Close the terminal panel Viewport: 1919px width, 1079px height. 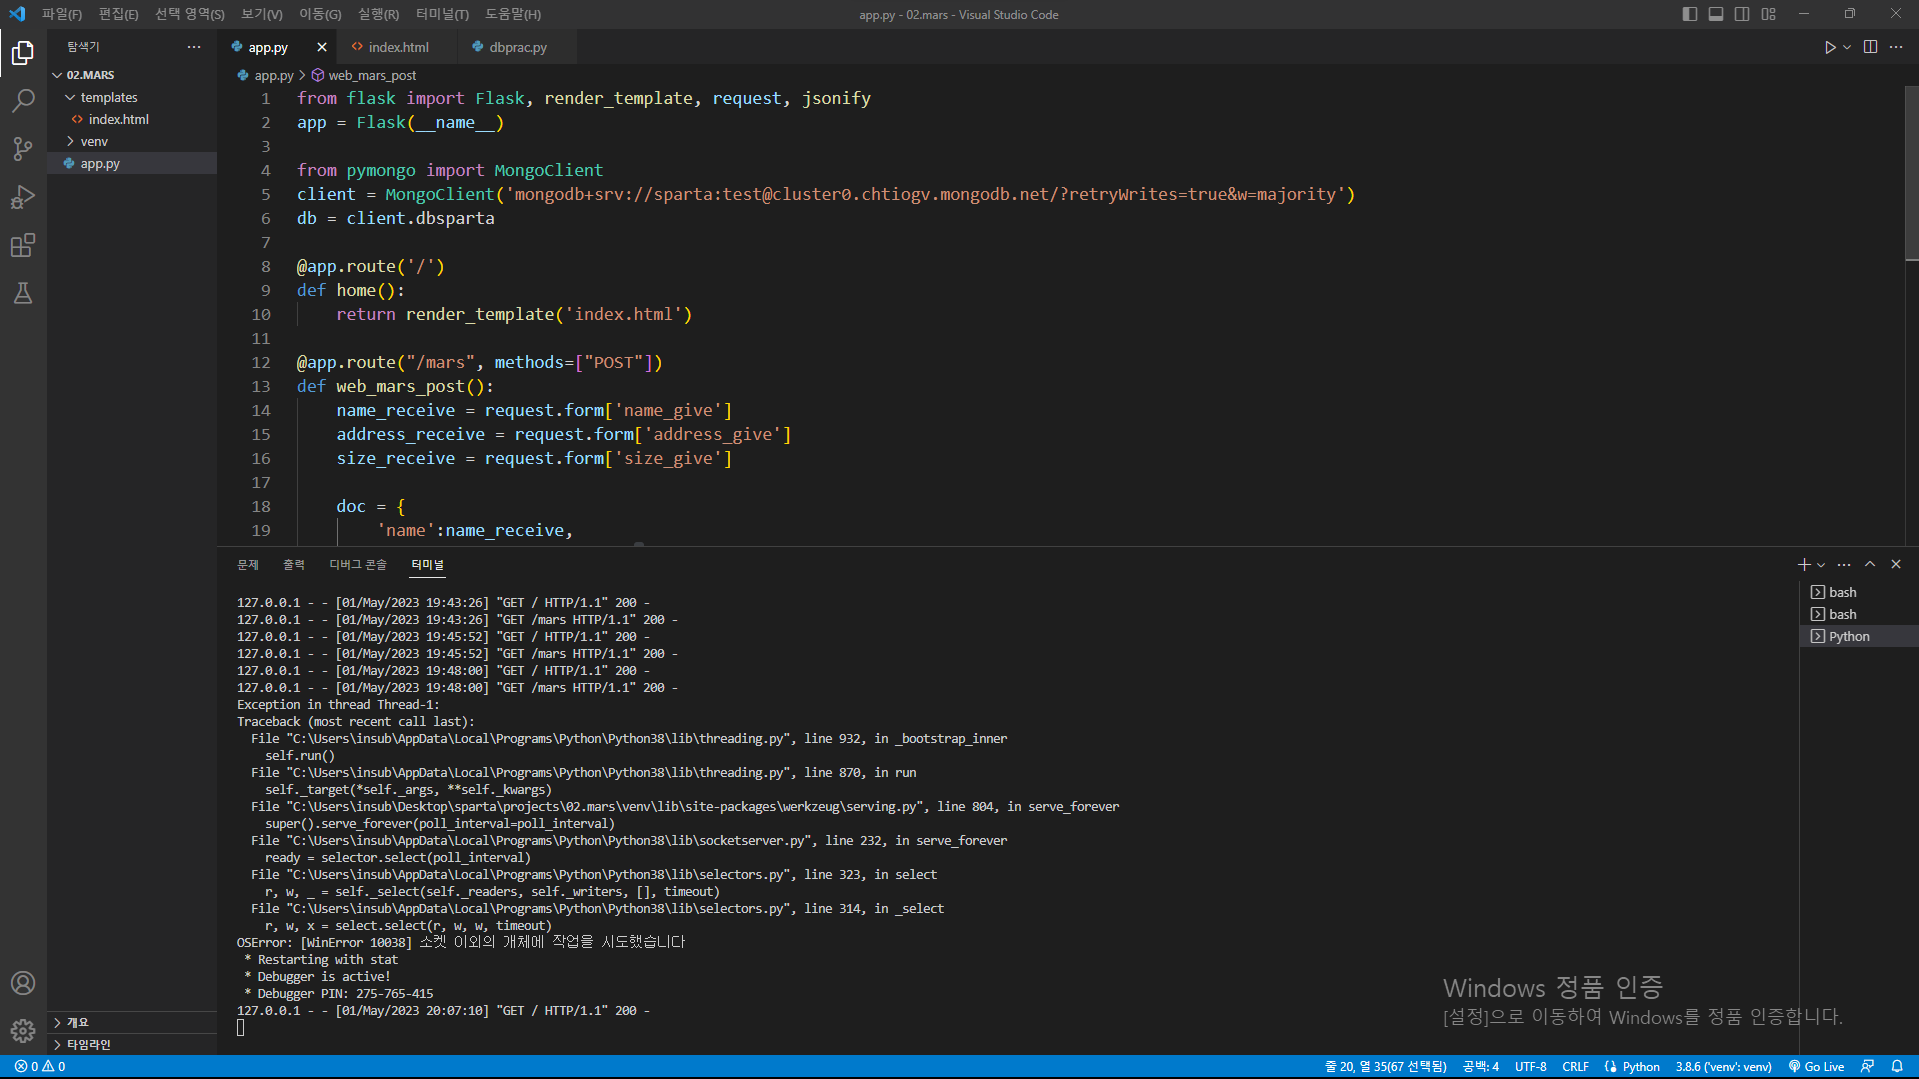click(x=1896, y=564)
